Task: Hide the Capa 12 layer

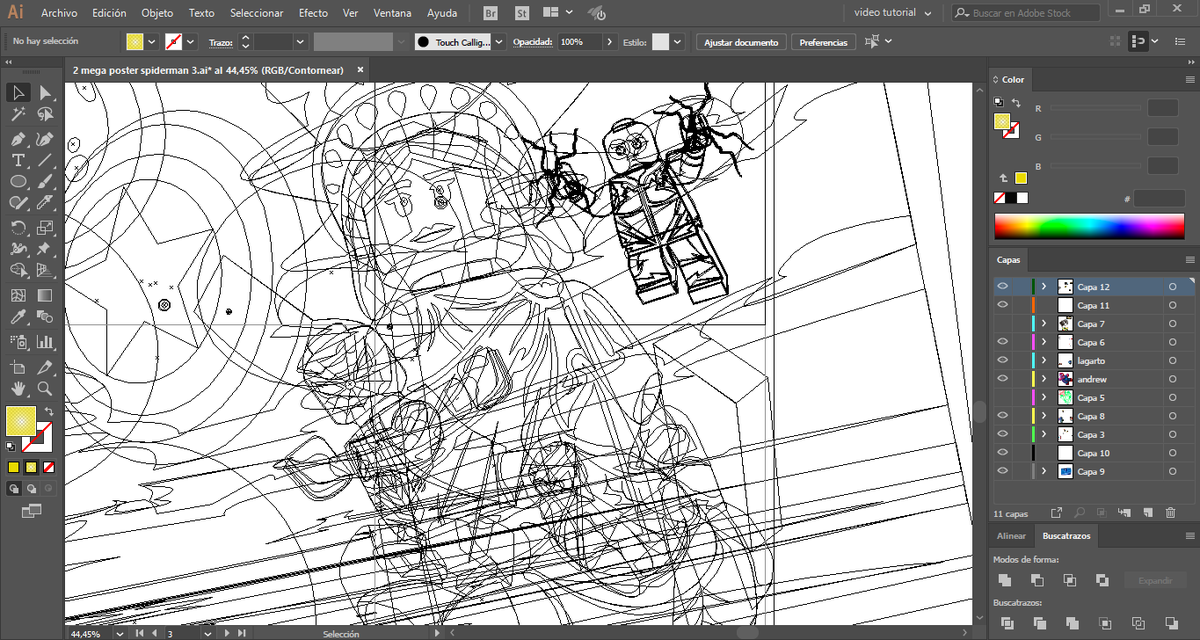Action: point(1002,287)
